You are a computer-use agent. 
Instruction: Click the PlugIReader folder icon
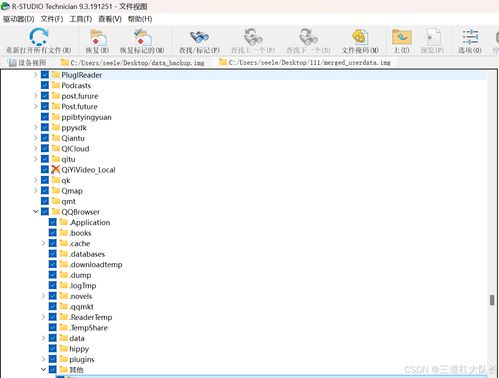click(x=56, y=75)
